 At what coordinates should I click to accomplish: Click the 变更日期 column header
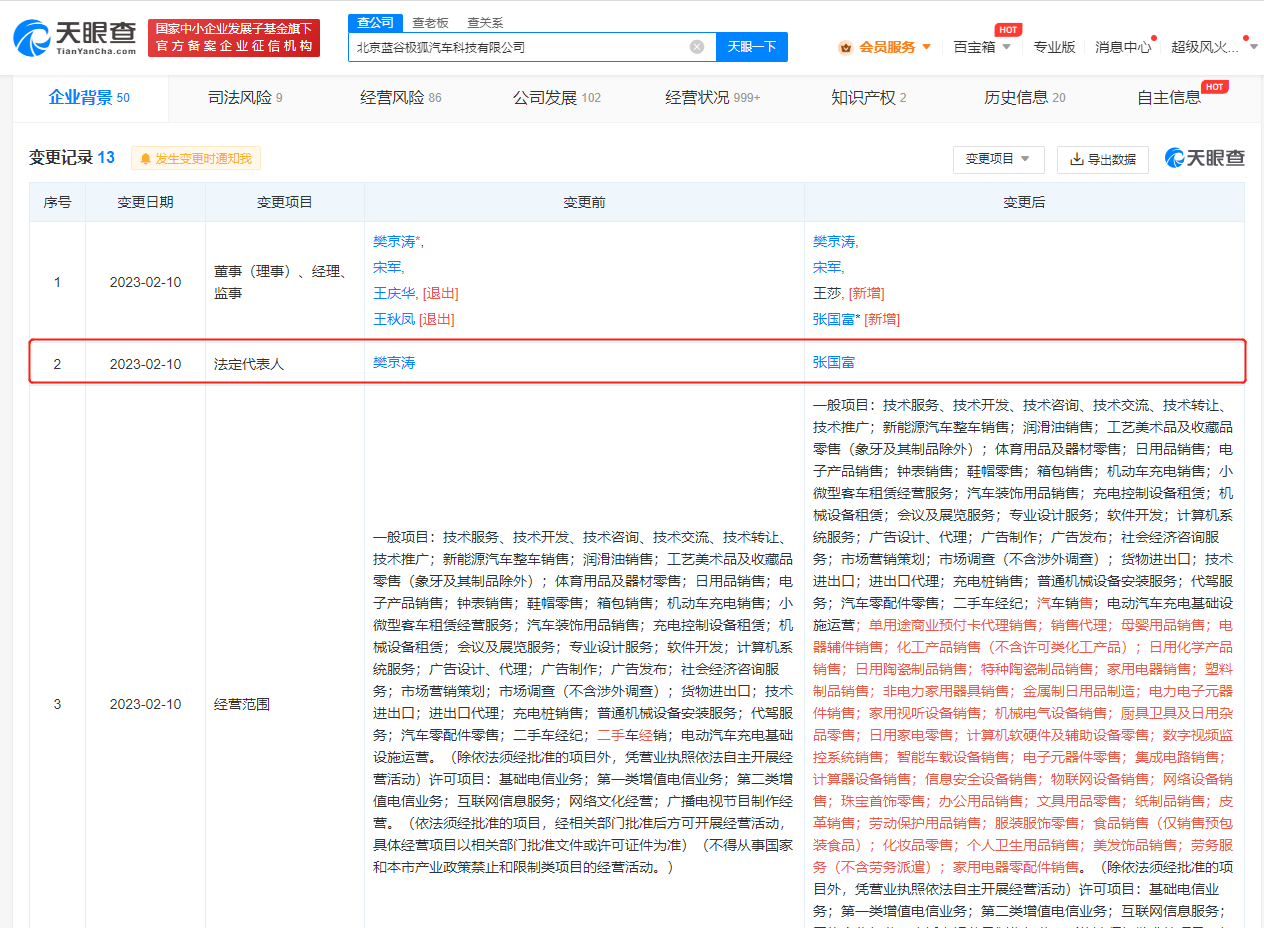pyautogui.click(x=145, y=202)
